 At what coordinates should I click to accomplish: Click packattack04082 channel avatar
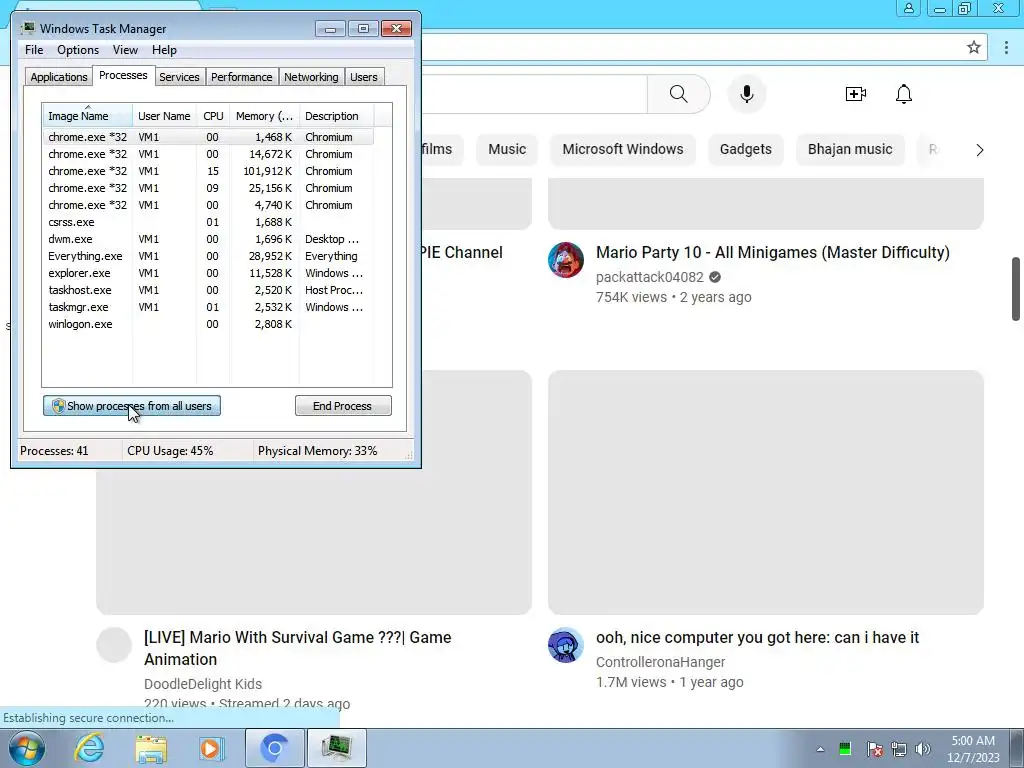point(566,260)
